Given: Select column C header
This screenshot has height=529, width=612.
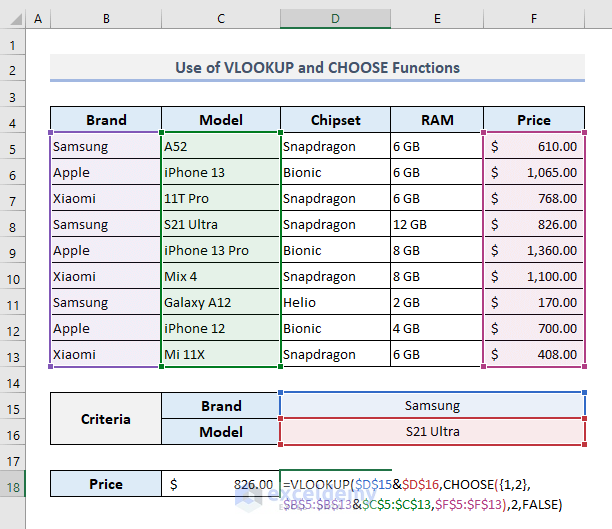Looking at the screenshot, I should tap(221, 19).
